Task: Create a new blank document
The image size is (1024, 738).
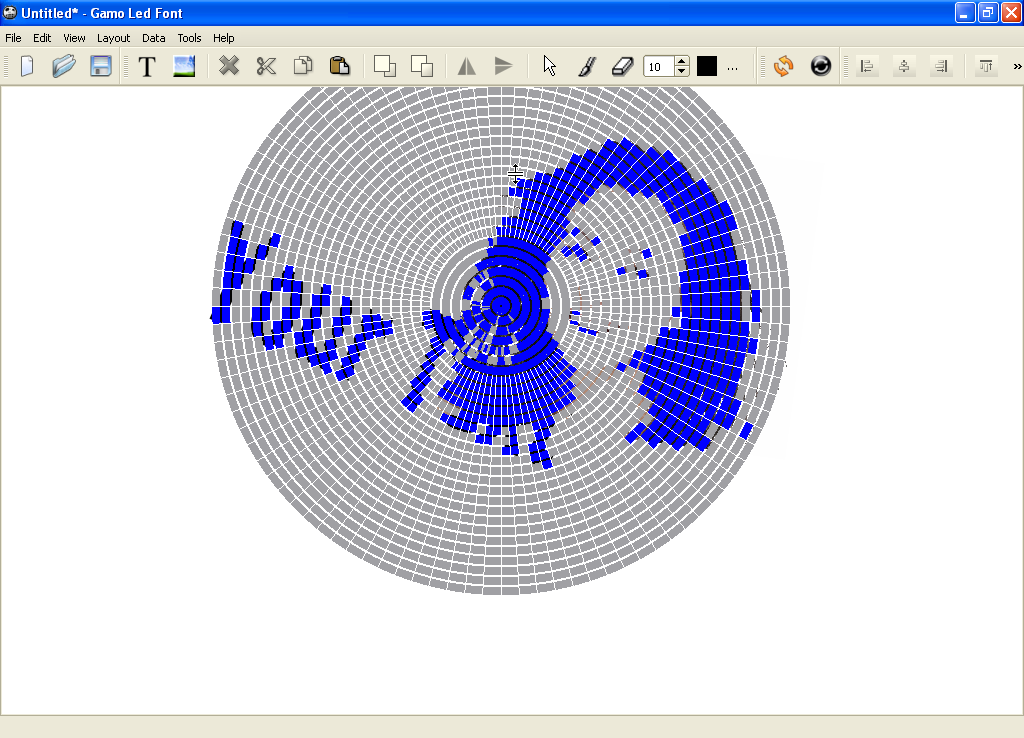Action: pos(27,66)
